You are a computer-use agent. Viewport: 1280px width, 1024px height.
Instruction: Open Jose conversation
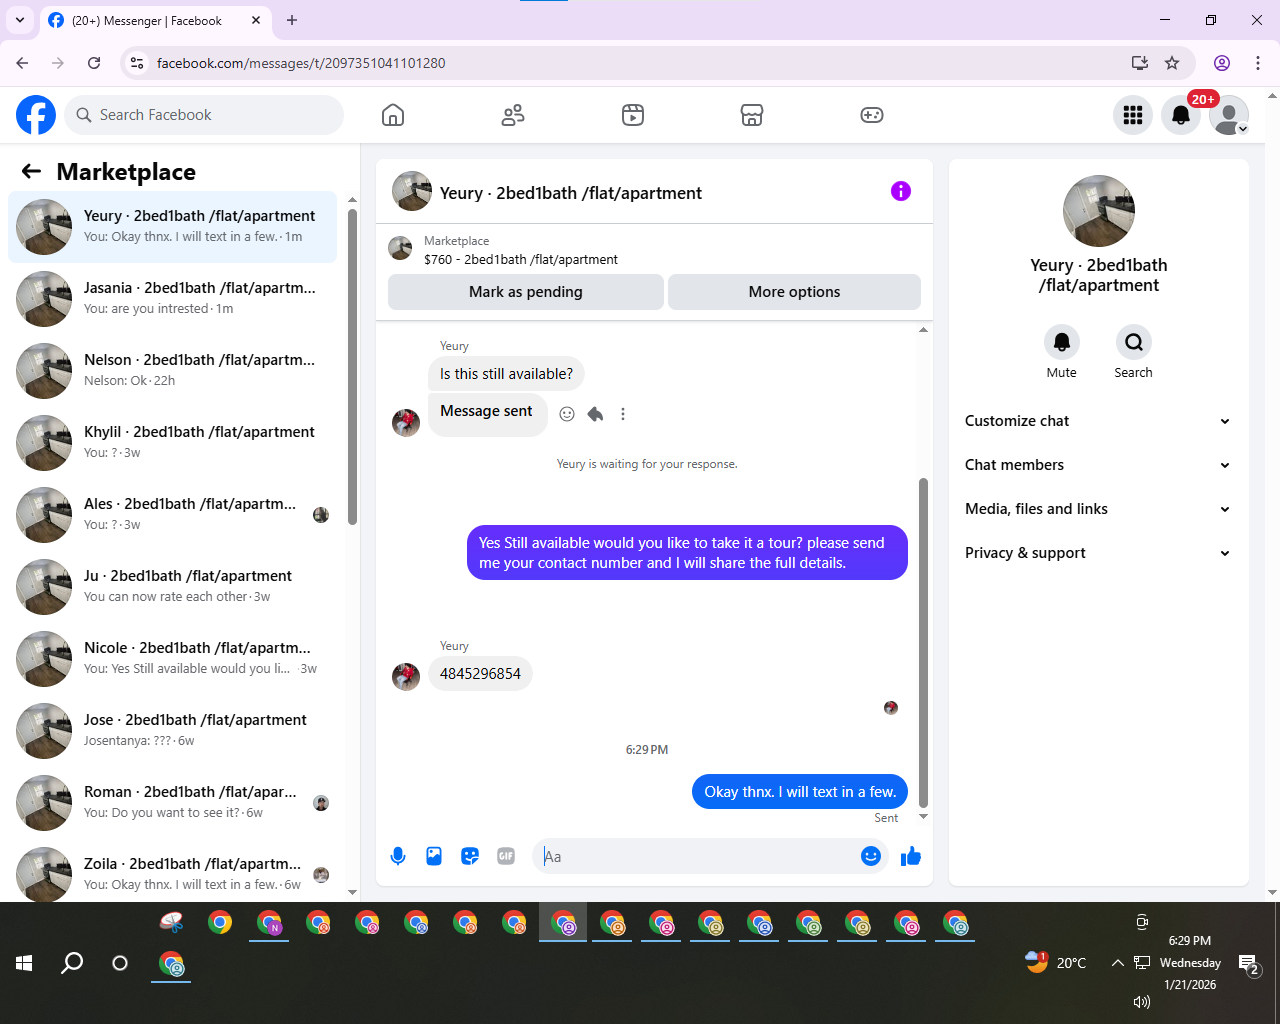point(172,731)
